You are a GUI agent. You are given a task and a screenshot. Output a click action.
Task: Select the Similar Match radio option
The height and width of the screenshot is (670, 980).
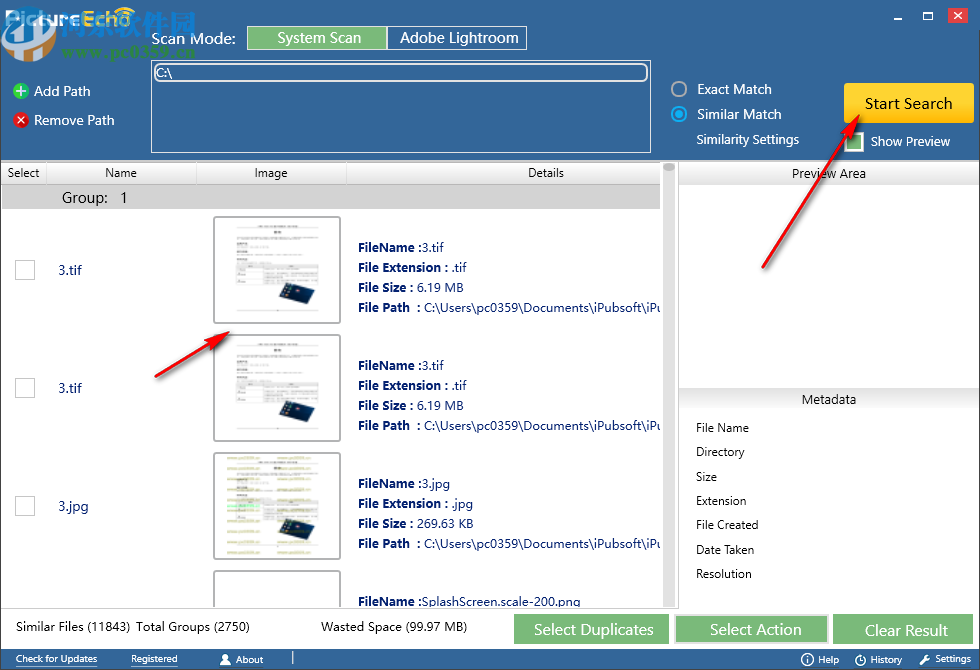coord(679,114)
